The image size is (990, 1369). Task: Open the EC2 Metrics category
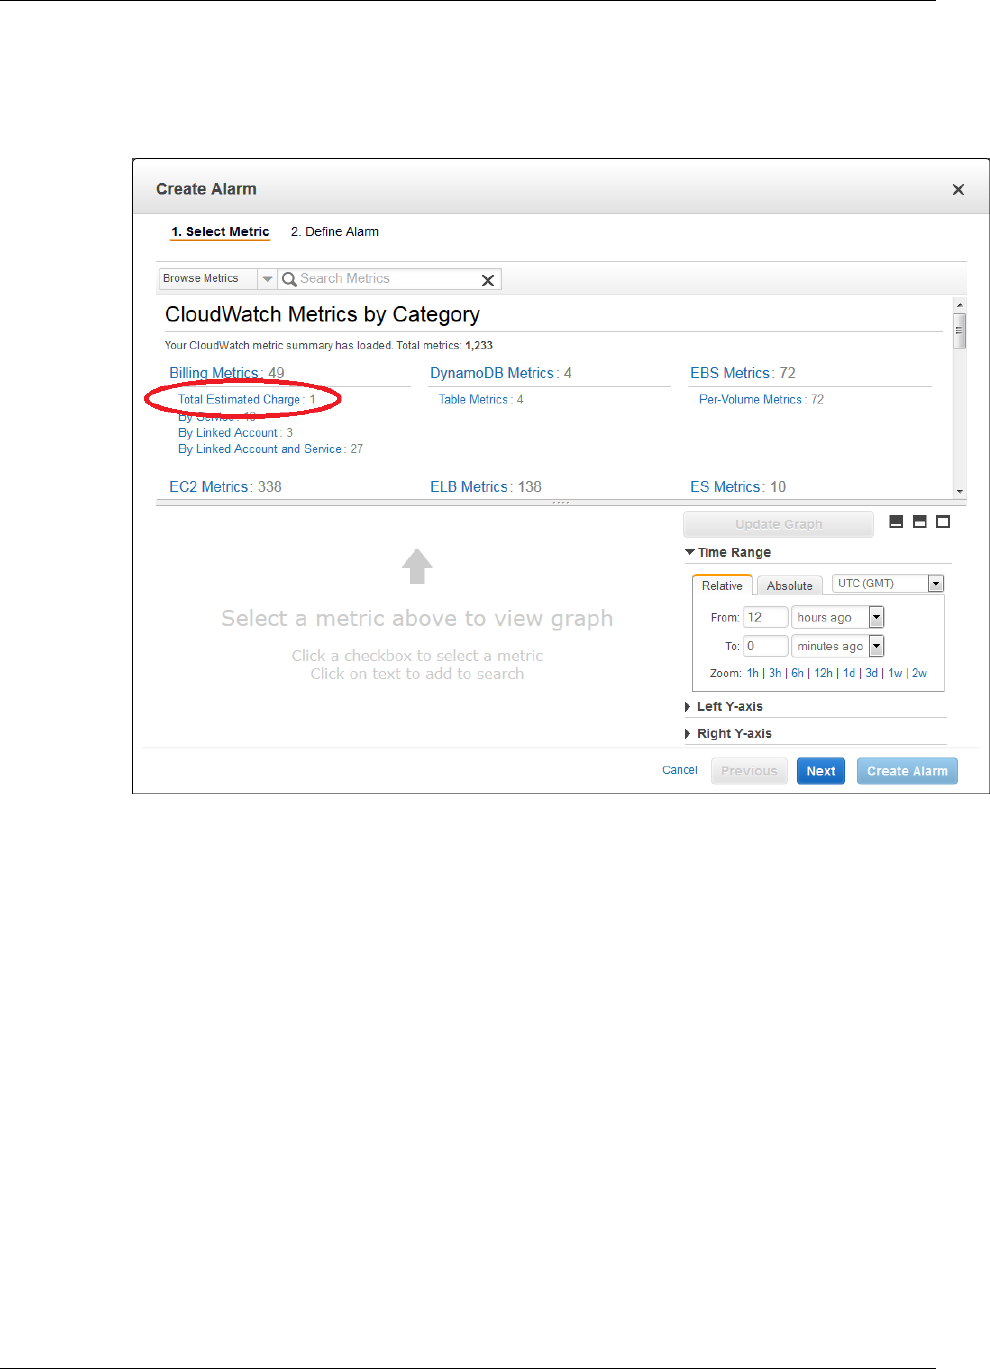(x=209, y=487)
